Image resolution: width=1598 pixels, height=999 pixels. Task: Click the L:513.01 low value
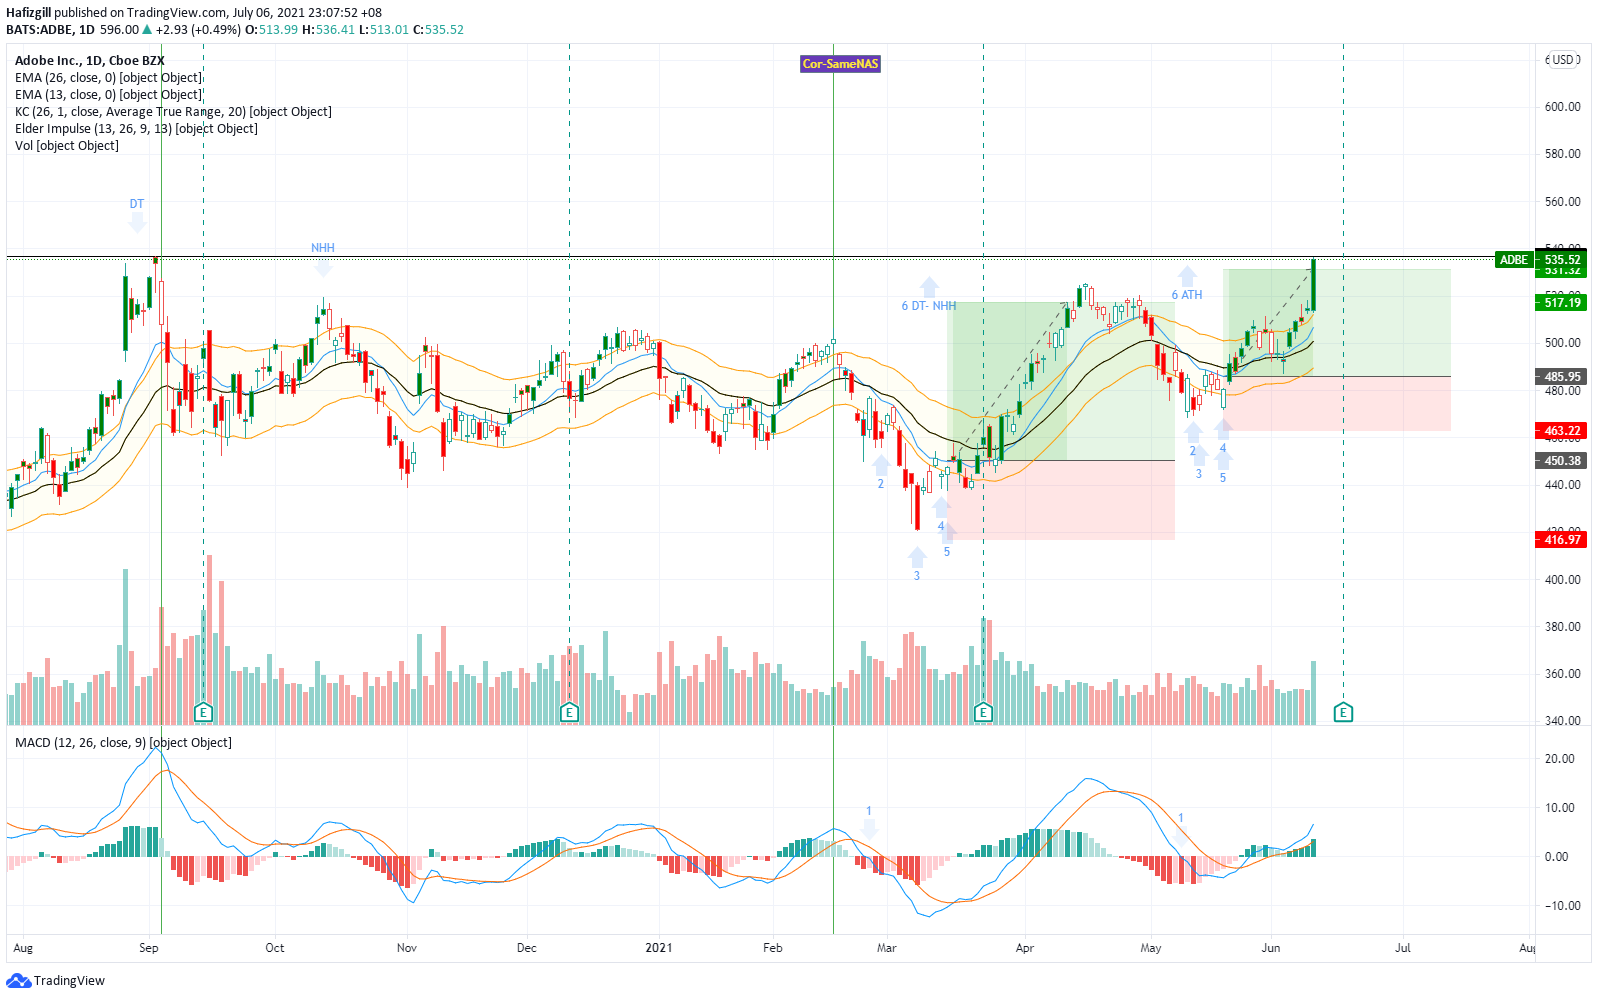coord(384,30)
